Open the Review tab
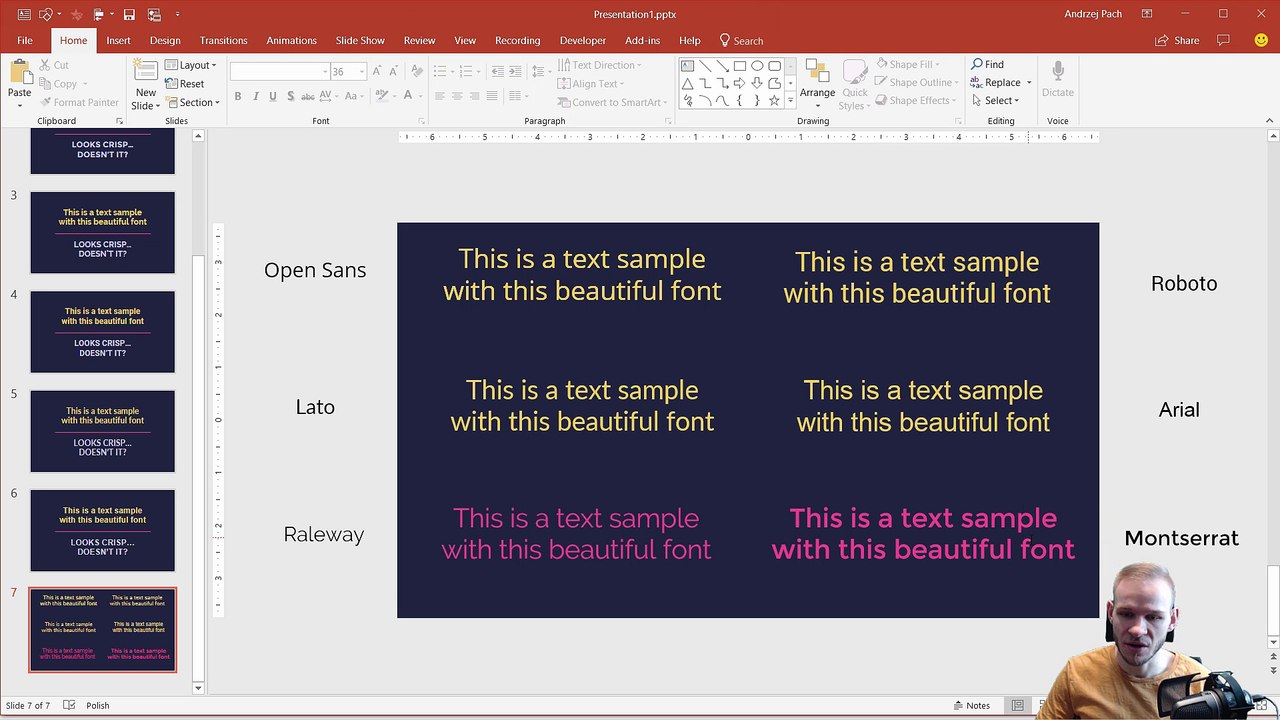This screenshot has height=720, width=1280. 419,40
